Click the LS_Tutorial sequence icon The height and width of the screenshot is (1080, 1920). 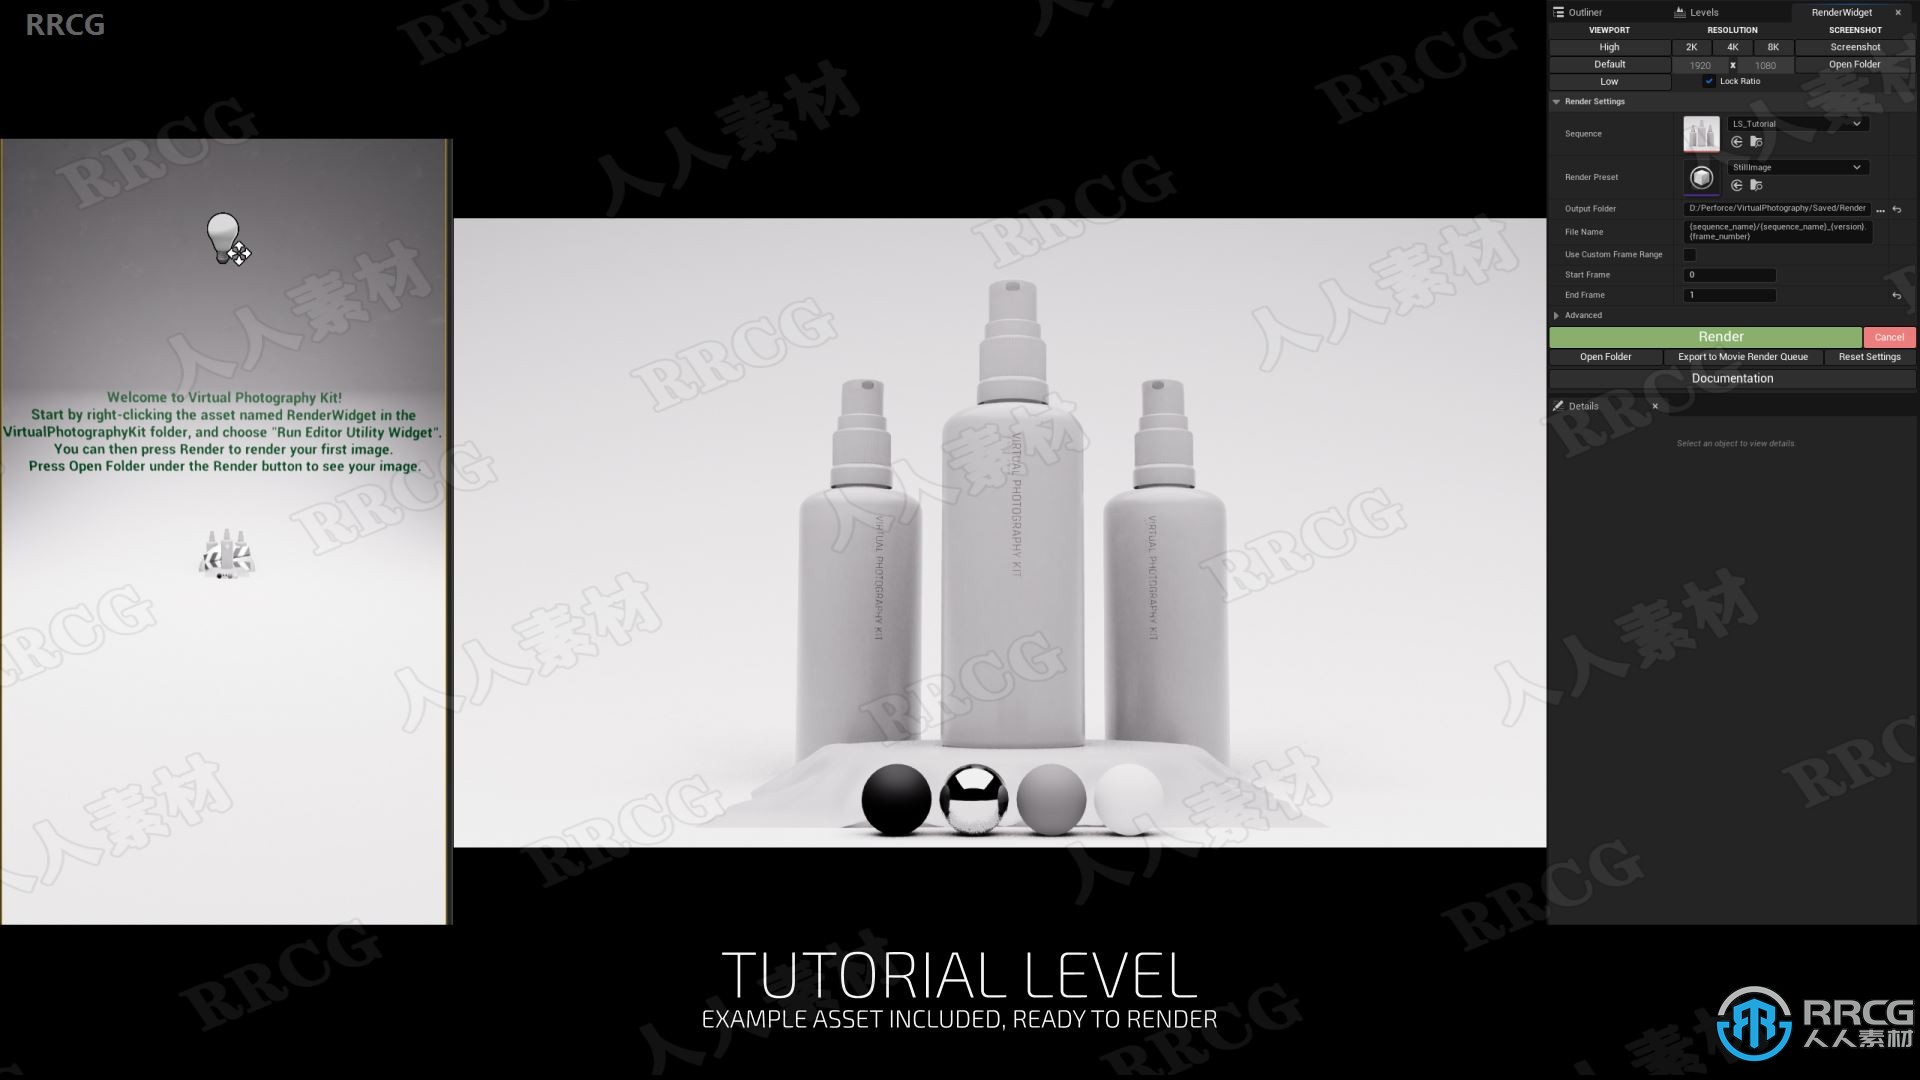[1702, 132]
